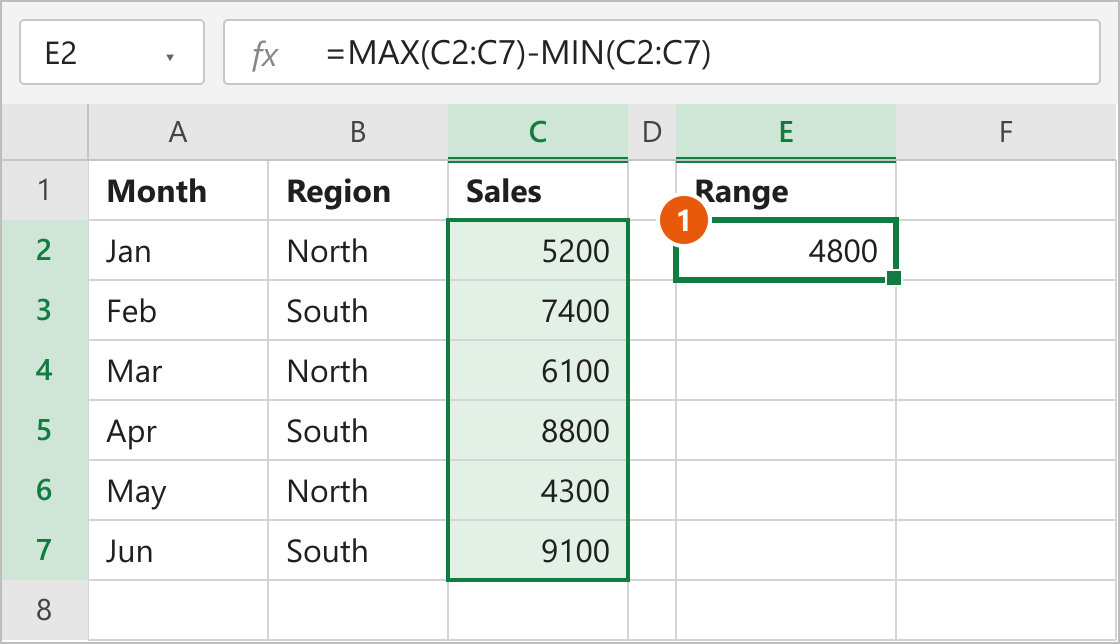The height and width of the screenshot is (644, 1120).
Task: Click the fx insert function icon
Action: pyautogui.click(x=264, y=54)
